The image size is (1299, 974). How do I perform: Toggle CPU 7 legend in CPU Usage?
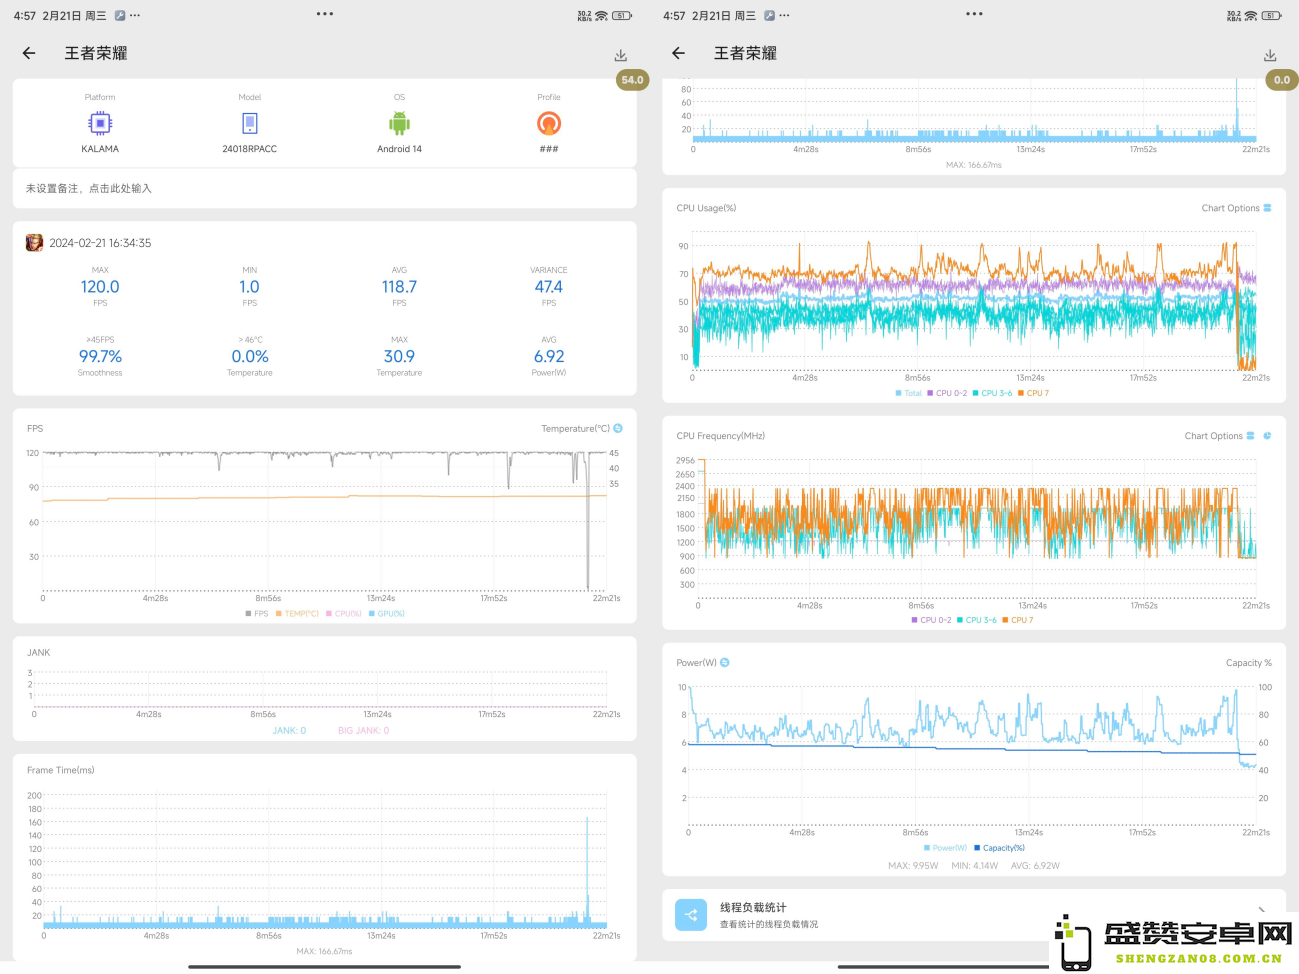click(x=1033, y=393)
